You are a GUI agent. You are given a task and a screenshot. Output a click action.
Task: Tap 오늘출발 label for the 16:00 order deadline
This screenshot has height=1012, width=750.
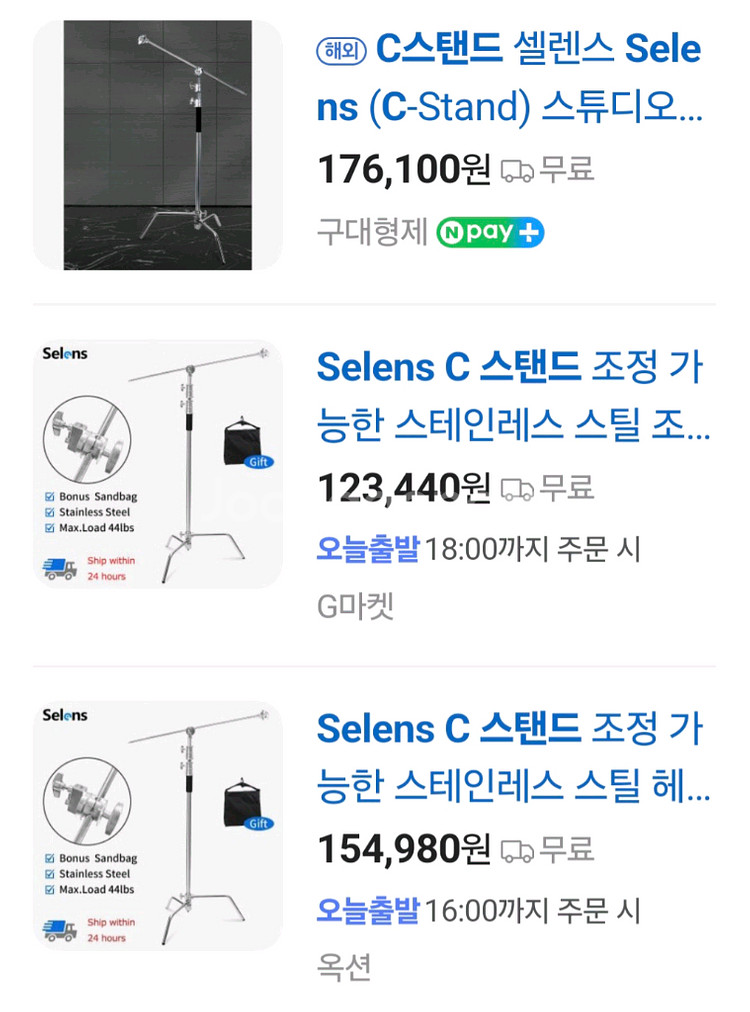click(x=367, y=911)
